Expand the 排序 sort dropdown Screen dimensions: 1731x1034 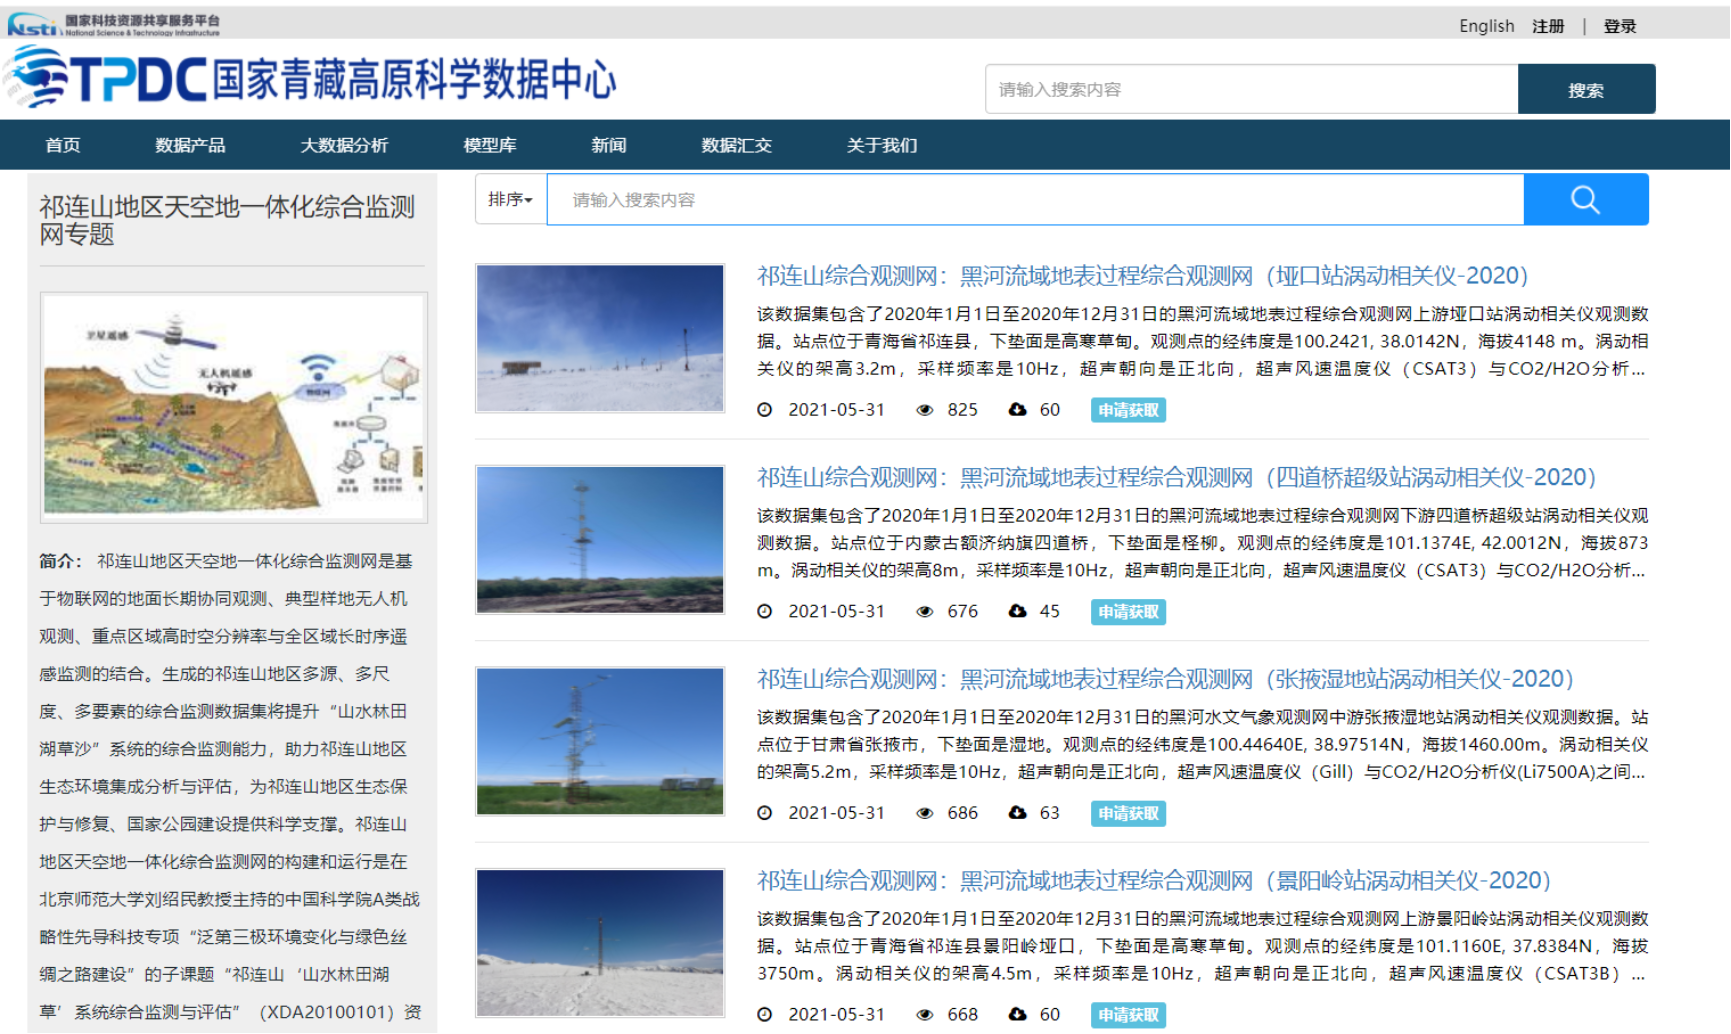[510, 200]
